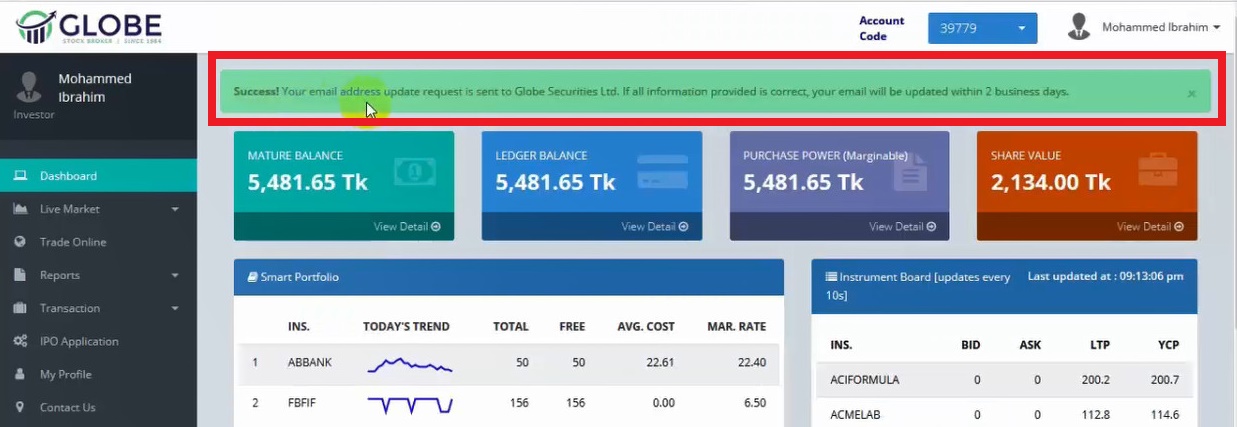Dismiss the green success alert banner
The image size is (1237, 427).
tap(1190, 93)
